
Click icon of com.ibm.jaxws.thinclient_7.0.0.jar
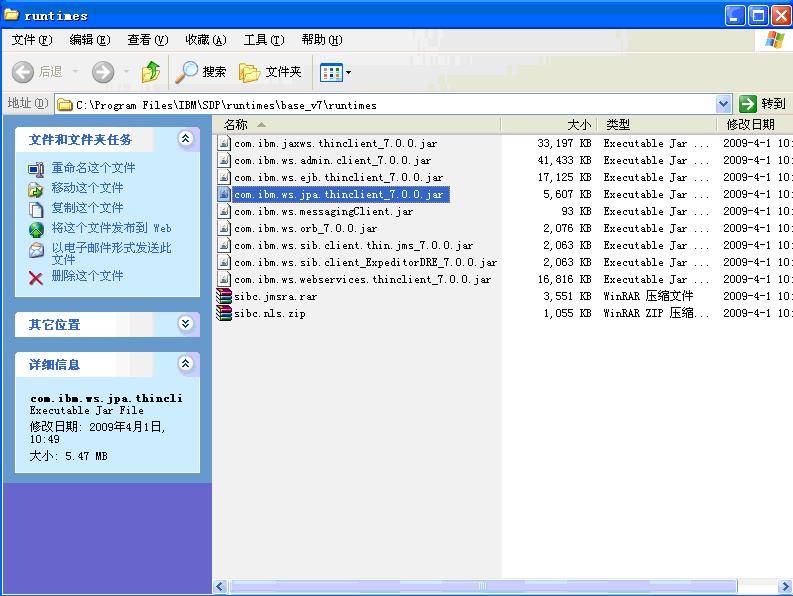point(224,143)
